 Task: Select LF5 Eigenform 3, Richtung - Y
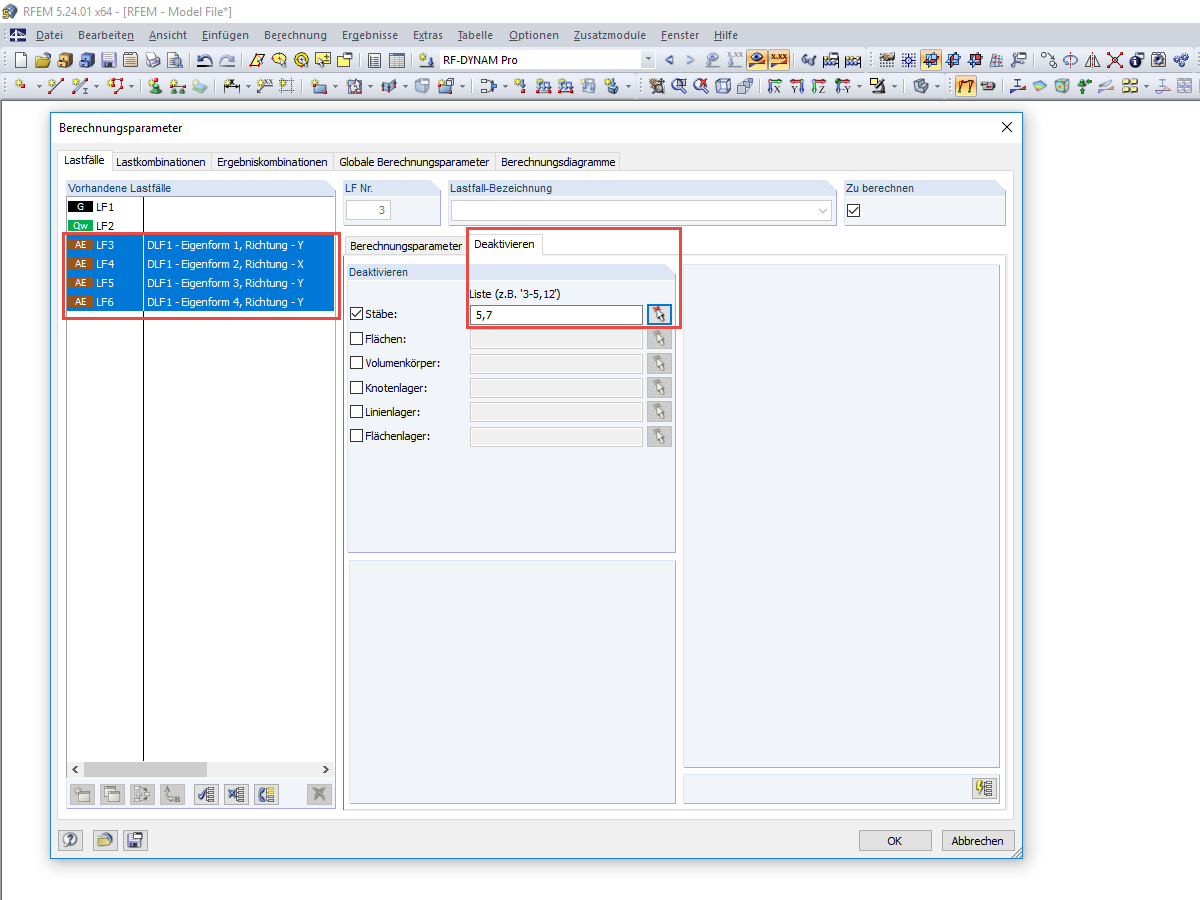pos(200,283)
